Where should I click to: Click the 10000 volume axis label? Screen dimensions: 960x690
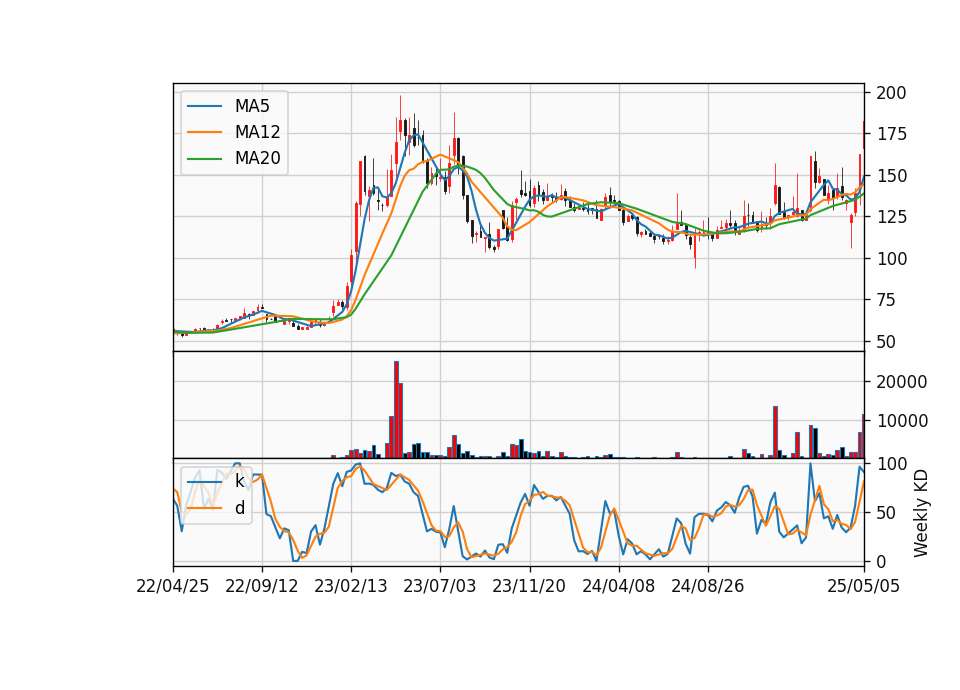pos(902,421)
